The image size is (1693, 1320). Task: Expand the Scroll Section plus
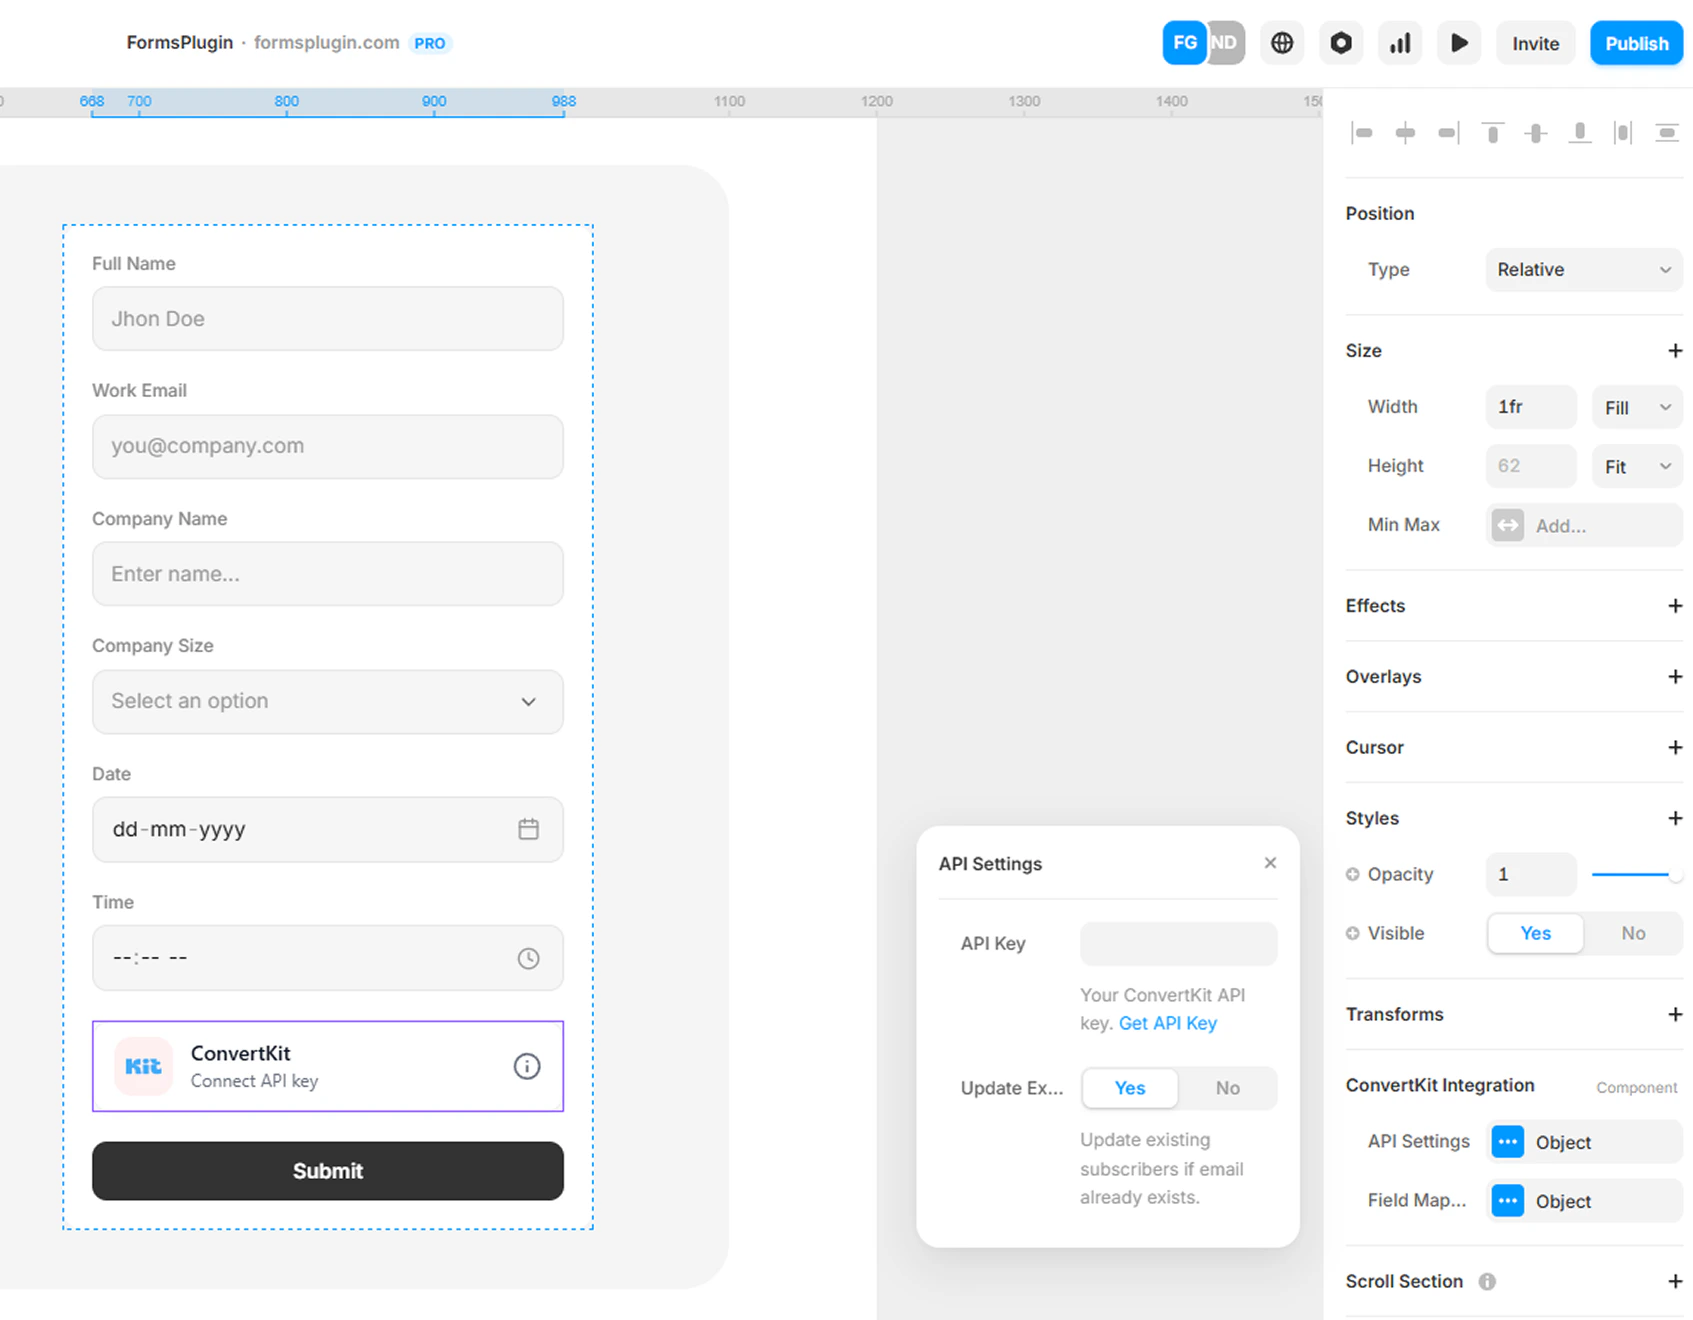tap(1675, 1282)
